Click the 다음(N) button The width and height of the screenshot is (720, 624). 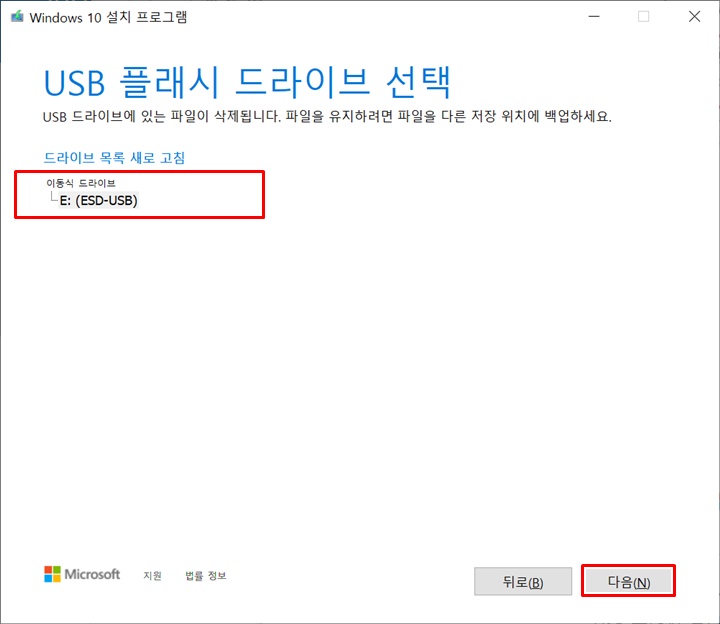coord(628,581)
